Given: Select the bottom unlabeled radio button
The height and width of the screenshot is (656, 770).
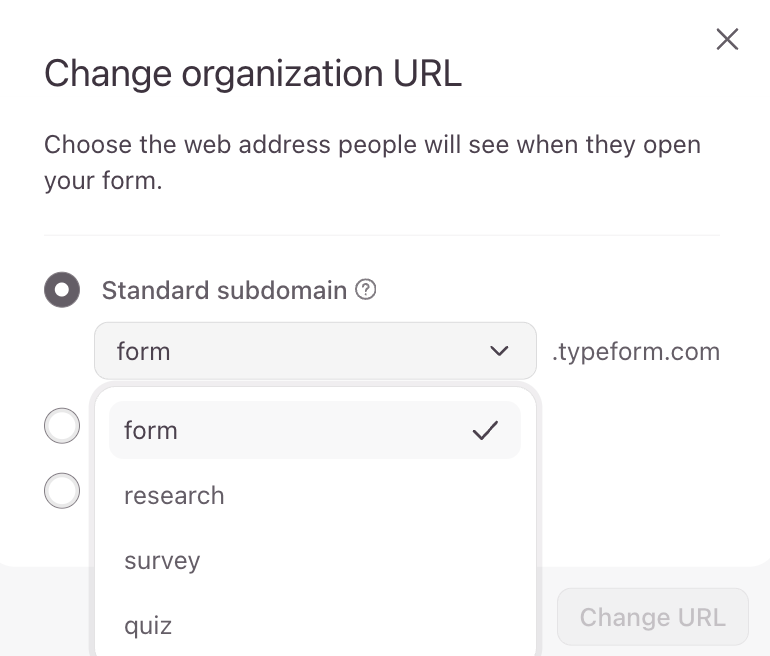Looking at the screenshot, I should coord(62,490).
